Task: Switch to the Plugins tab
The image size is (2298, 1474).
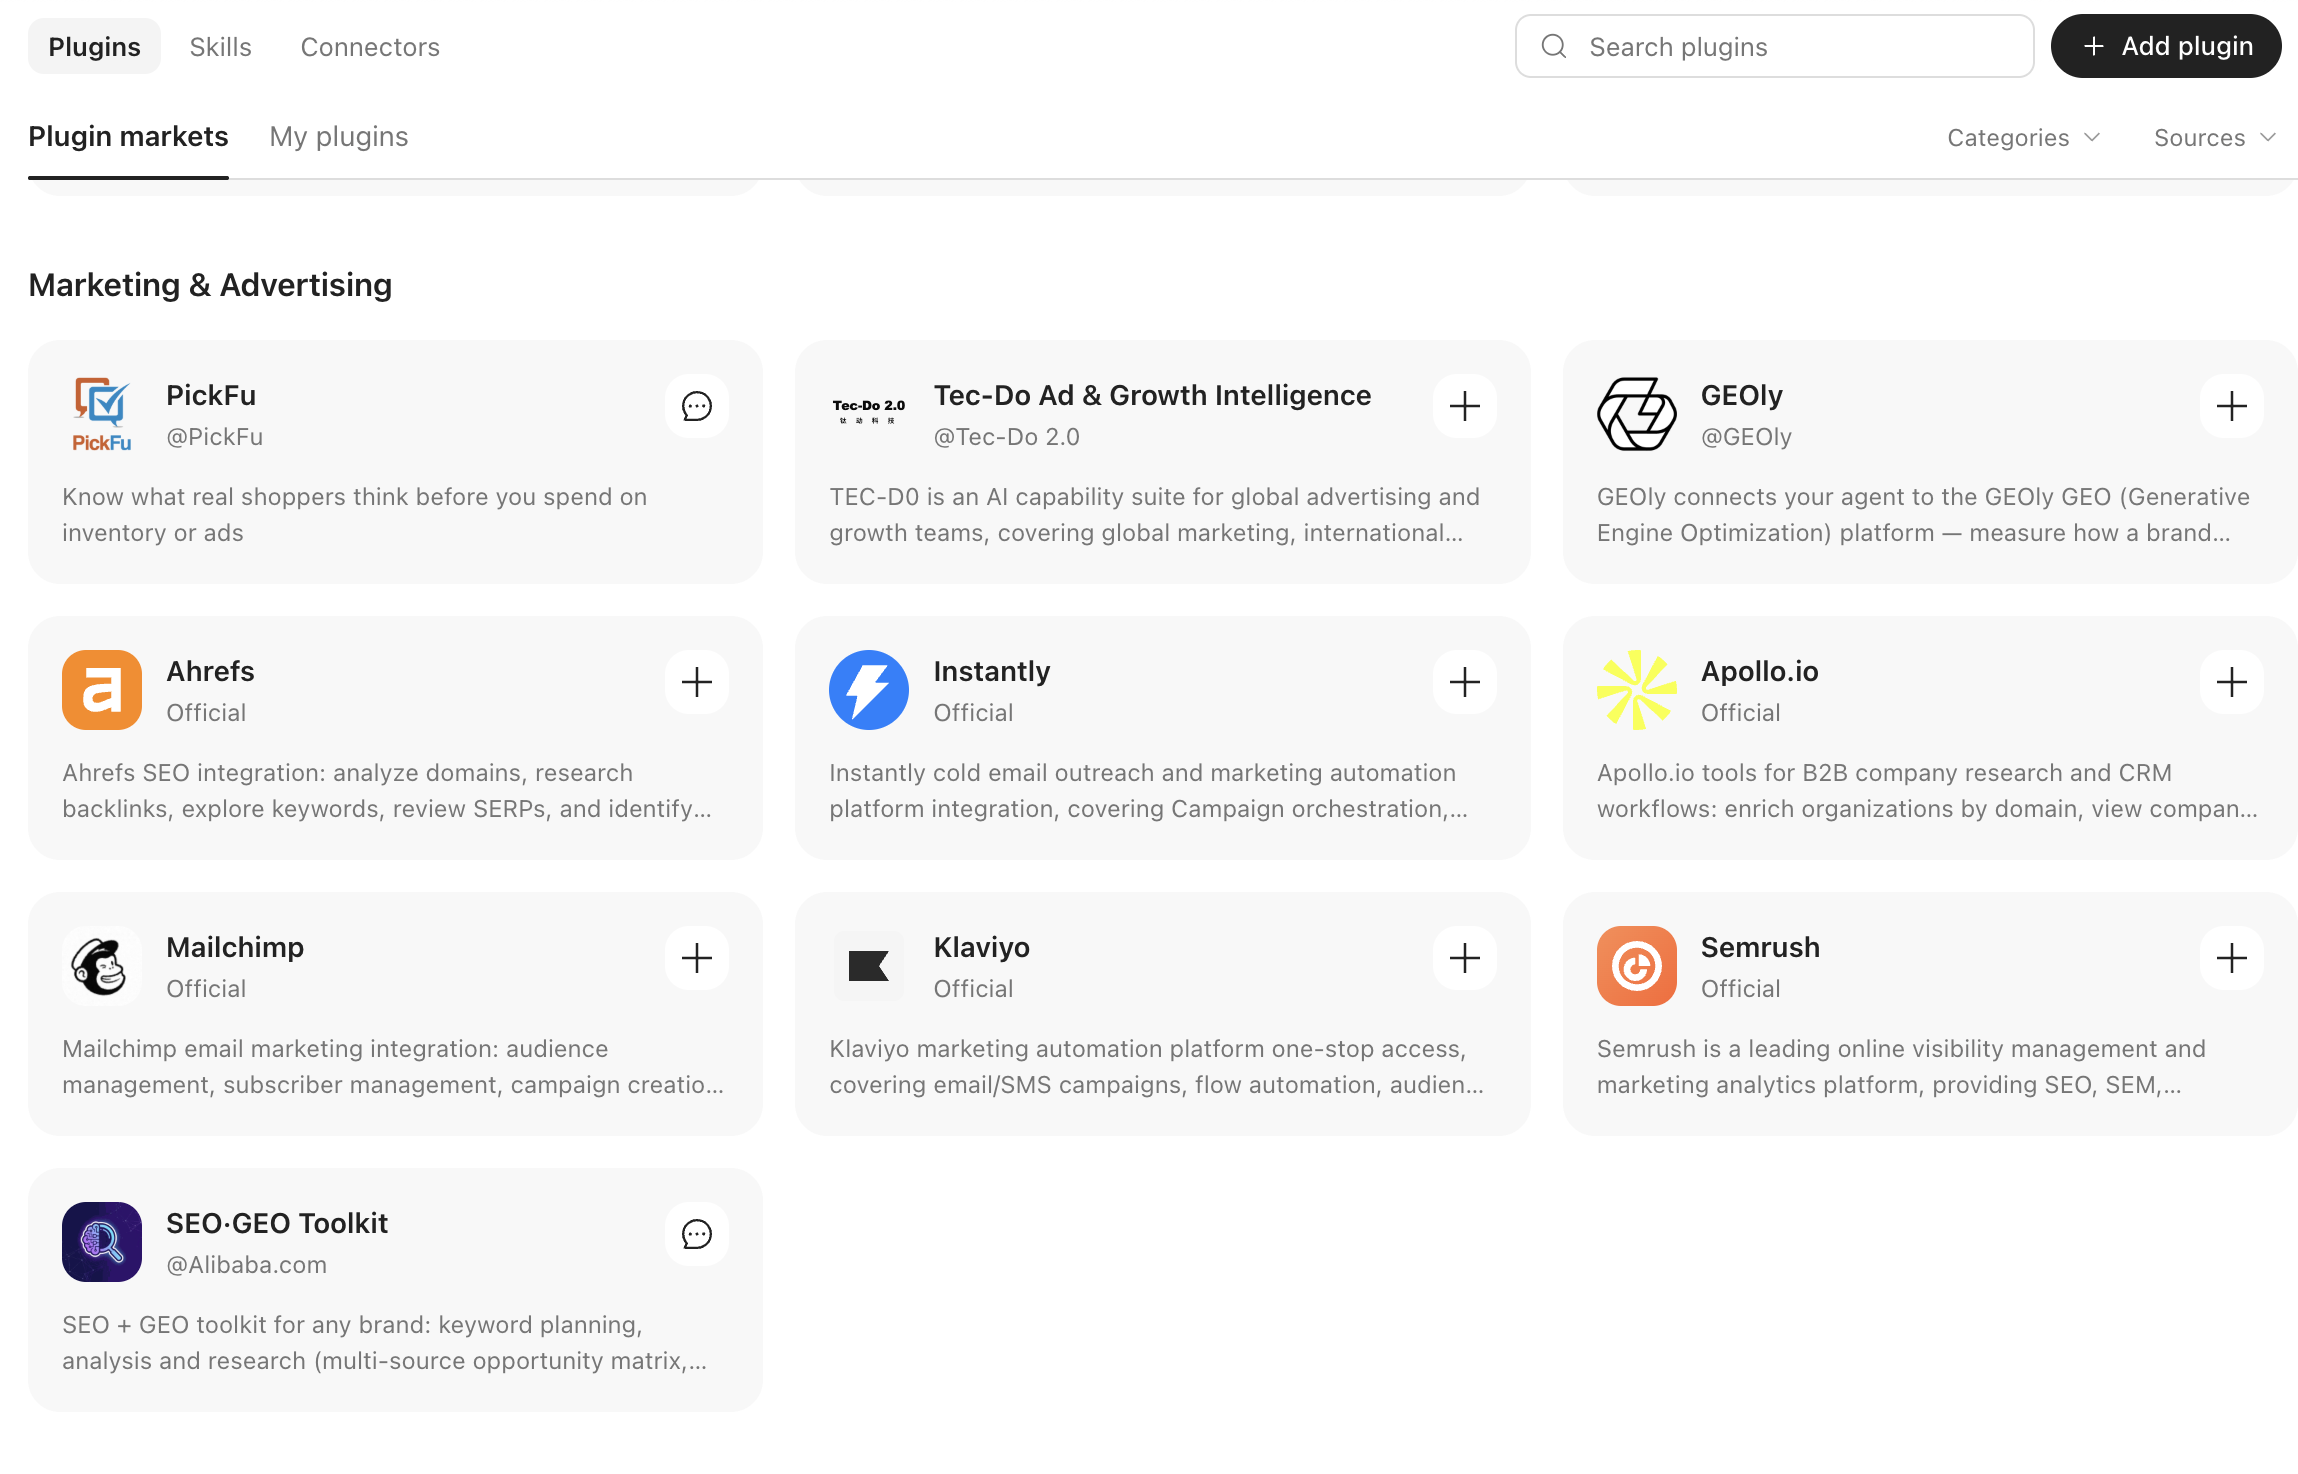Action: click(94, 46)
